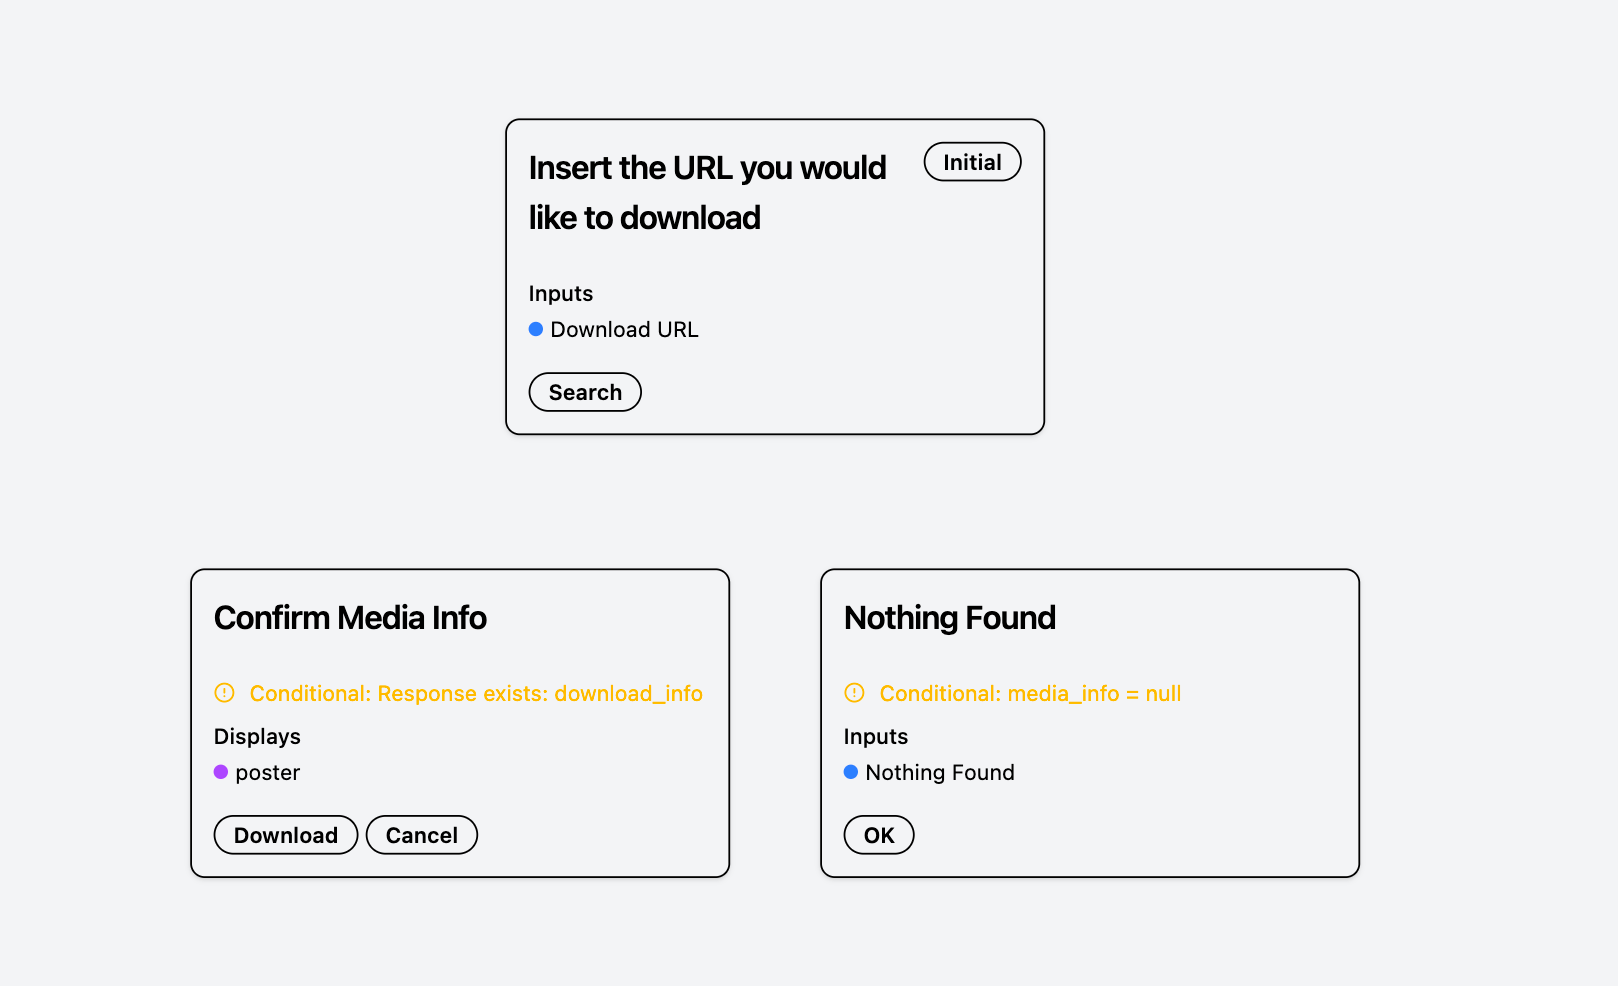Click the 'Response exists: download_info' conditional text
Viewport: 1618px width, 986px height.
(540, 693)
